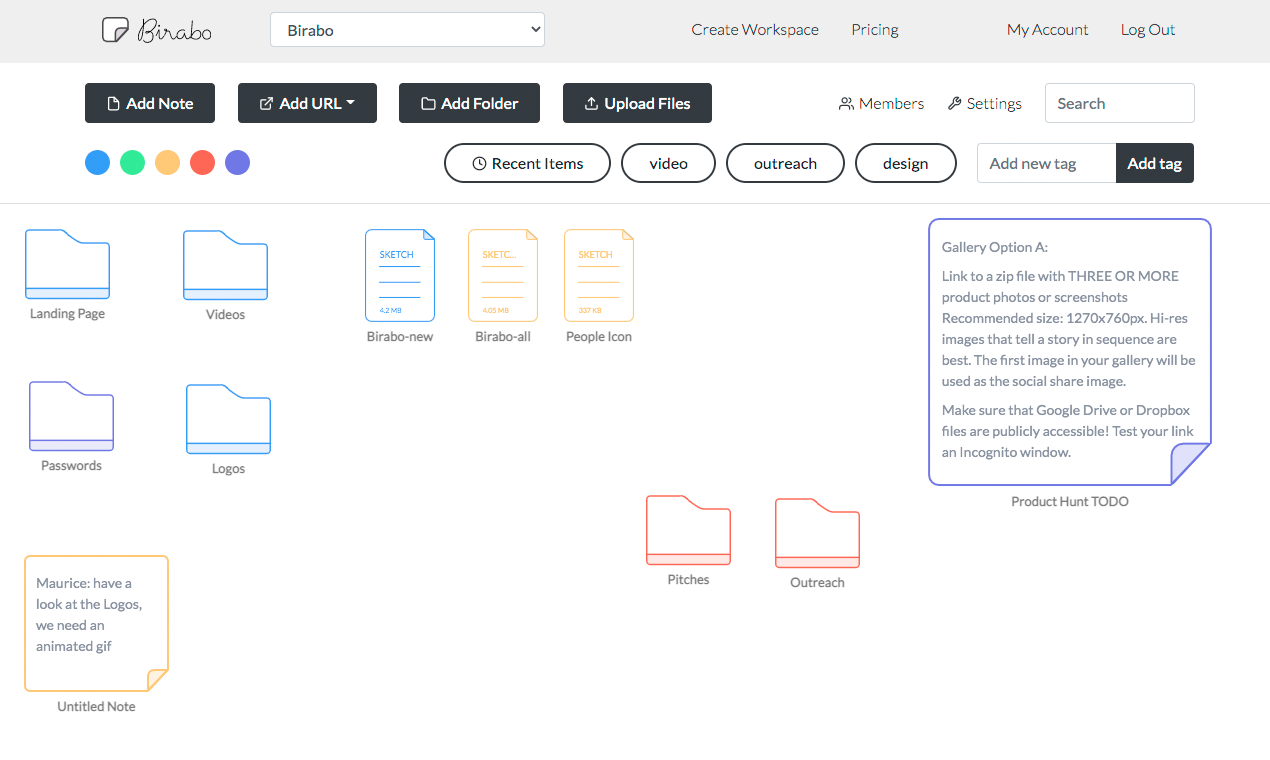Click Log Out
This screenshot has width=1270, height=760.
tap(1148, 30)
